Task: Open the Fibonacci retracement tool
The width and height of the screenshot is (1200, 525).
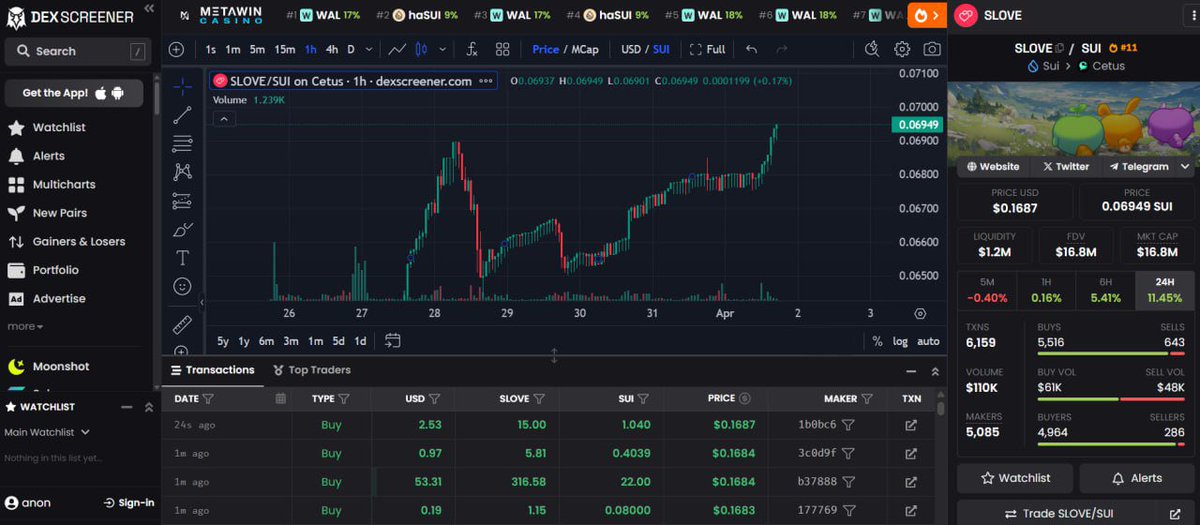Action: pyautogui.click(x=182, y=144)
